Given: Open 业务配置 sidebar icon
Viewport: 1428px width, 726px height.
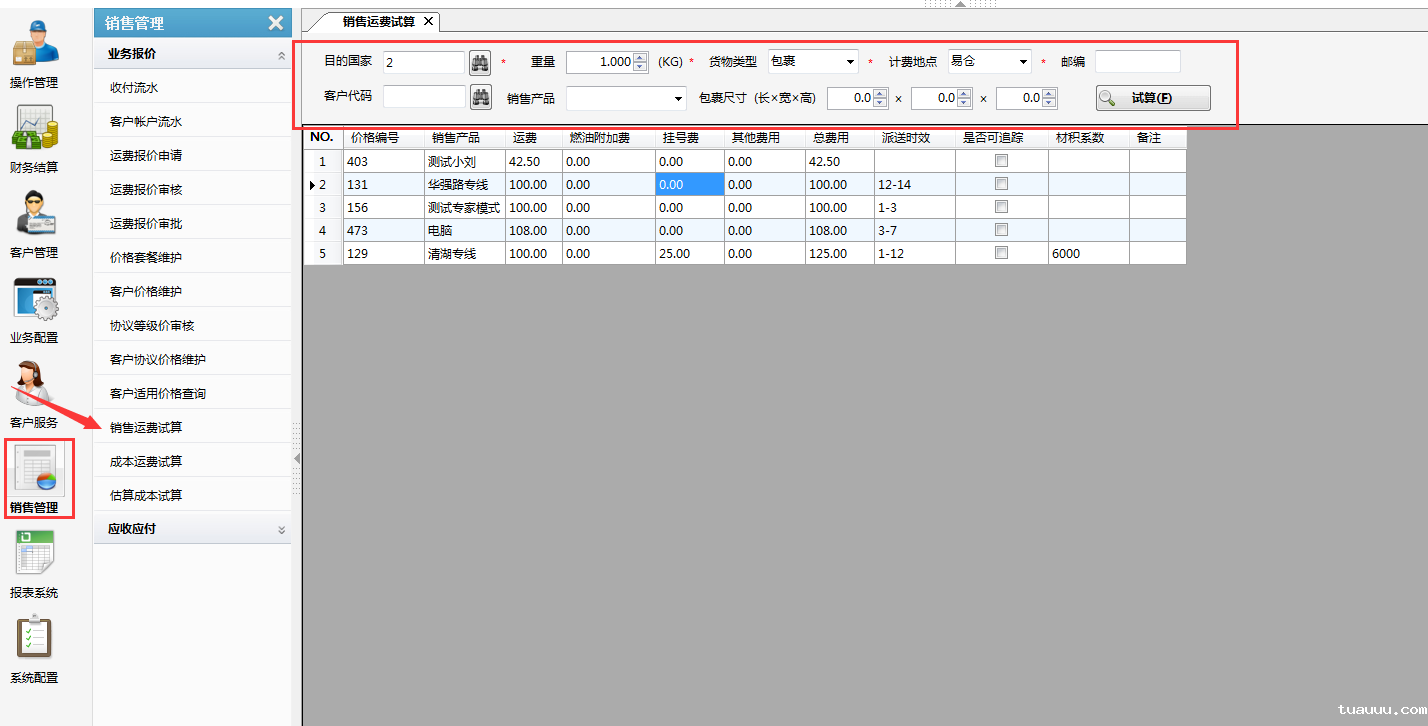Looking at the screenshot, I should (x=35, y=307).
